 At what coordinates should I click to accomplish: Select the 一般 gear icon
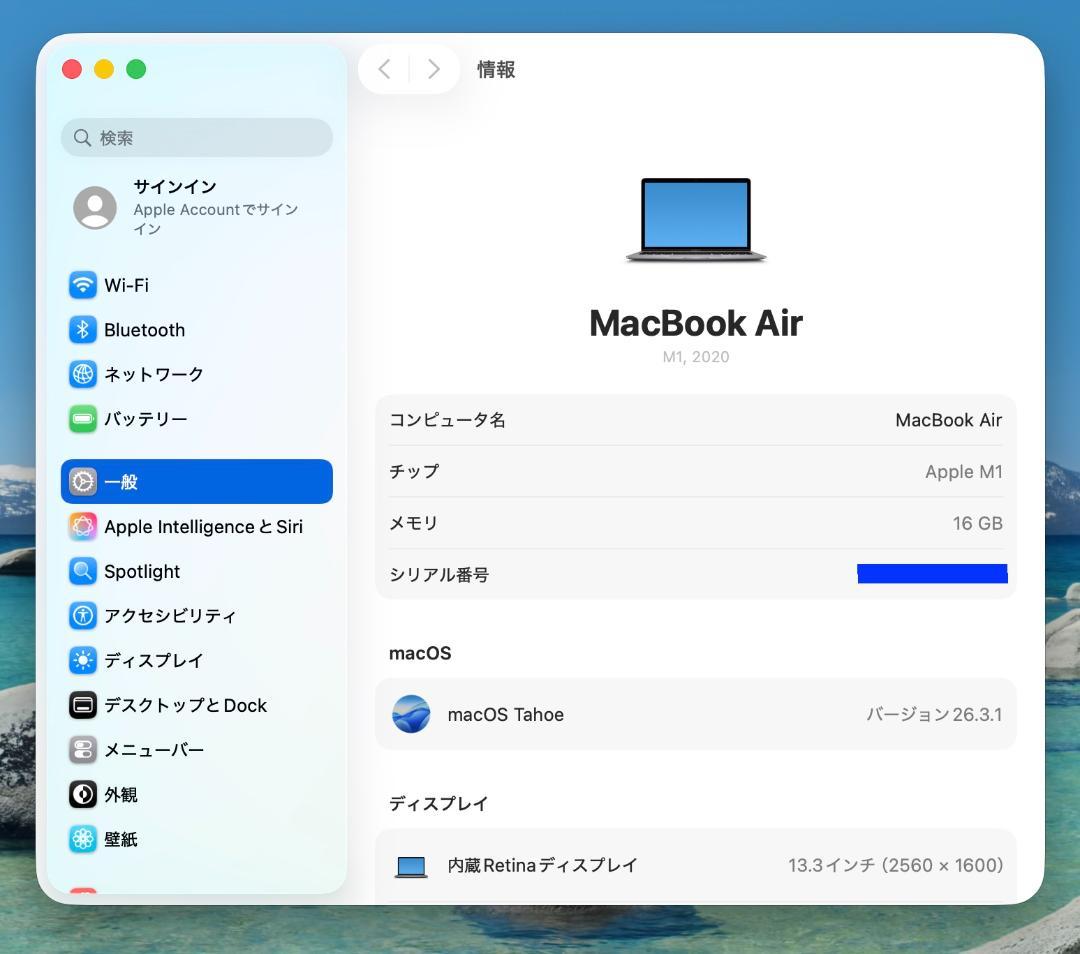(x=83, y=481)
